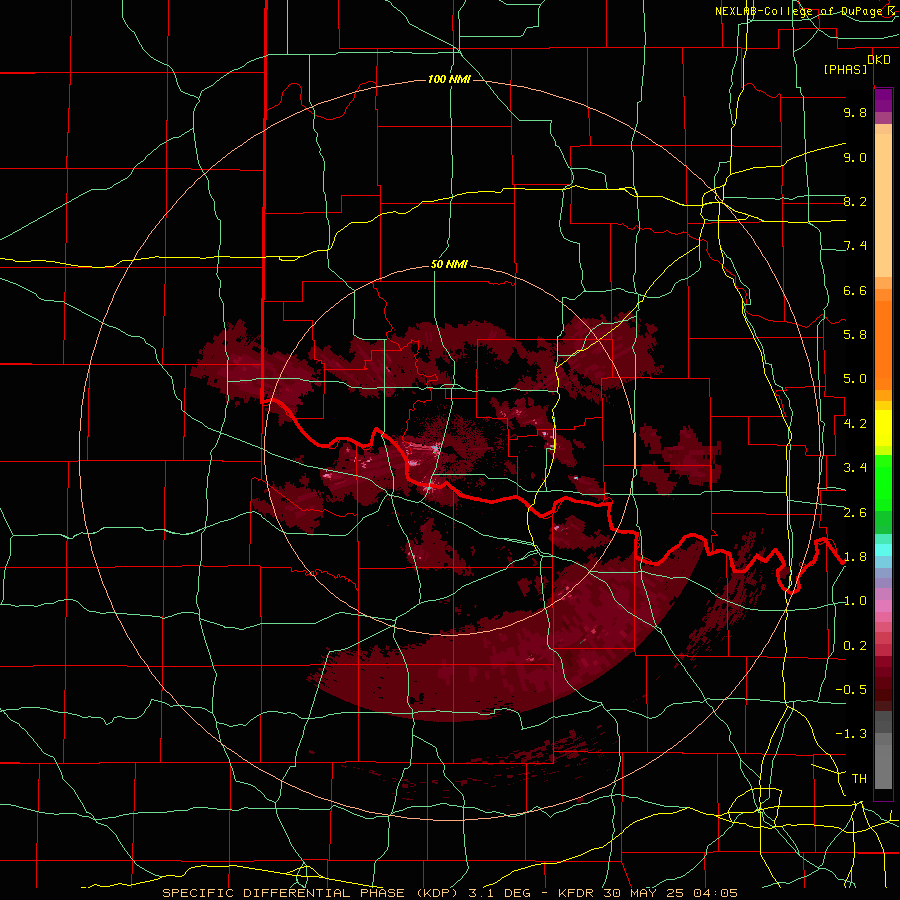
Task: Click the 7.4 value on the color scale
Action: [855, 246]
